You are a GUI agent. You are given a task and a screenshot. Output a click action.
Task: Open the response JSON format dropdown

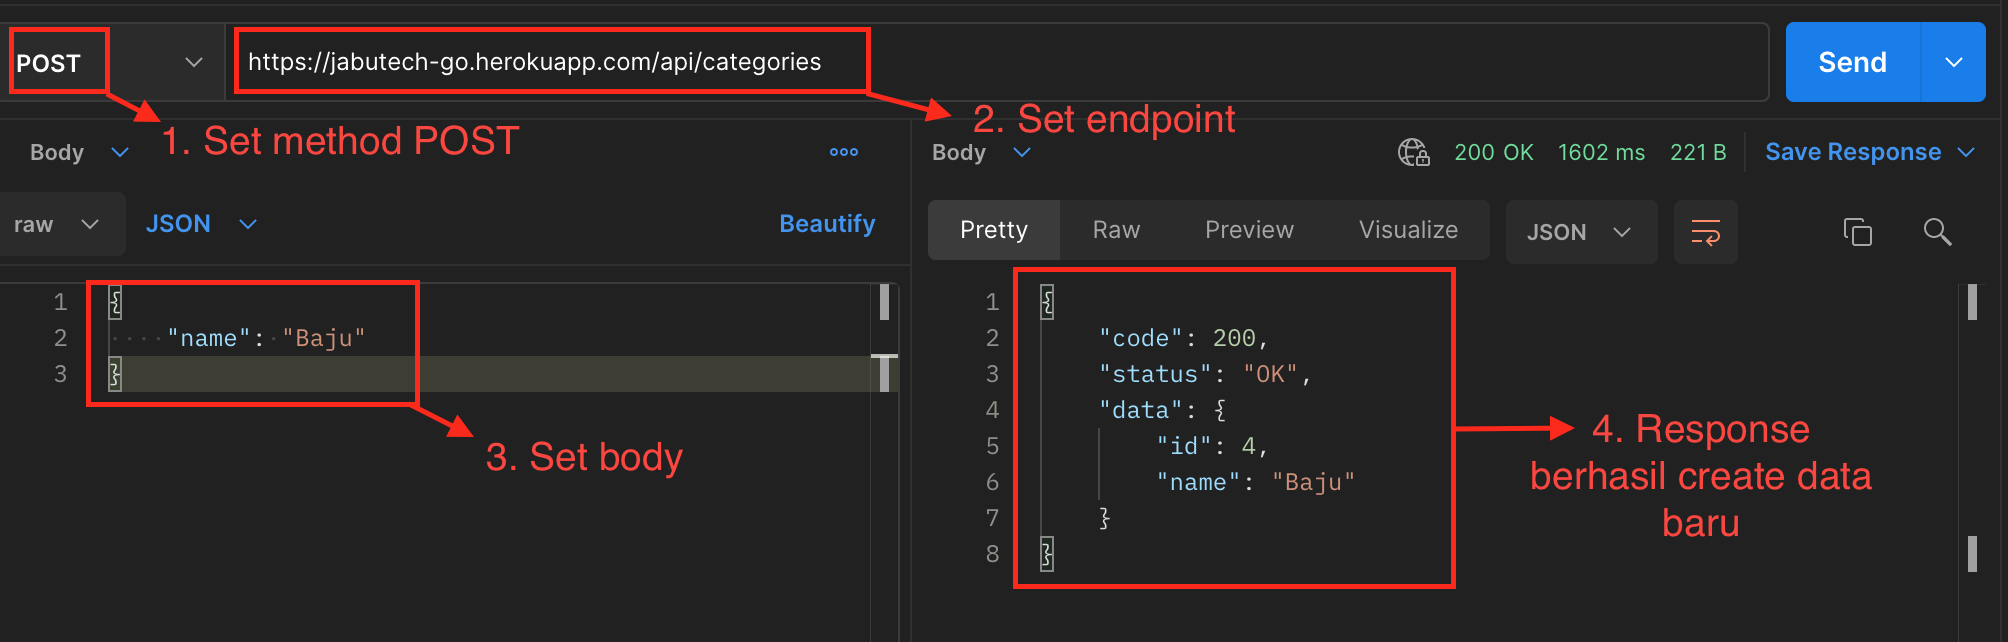[x=1580, y=232]
